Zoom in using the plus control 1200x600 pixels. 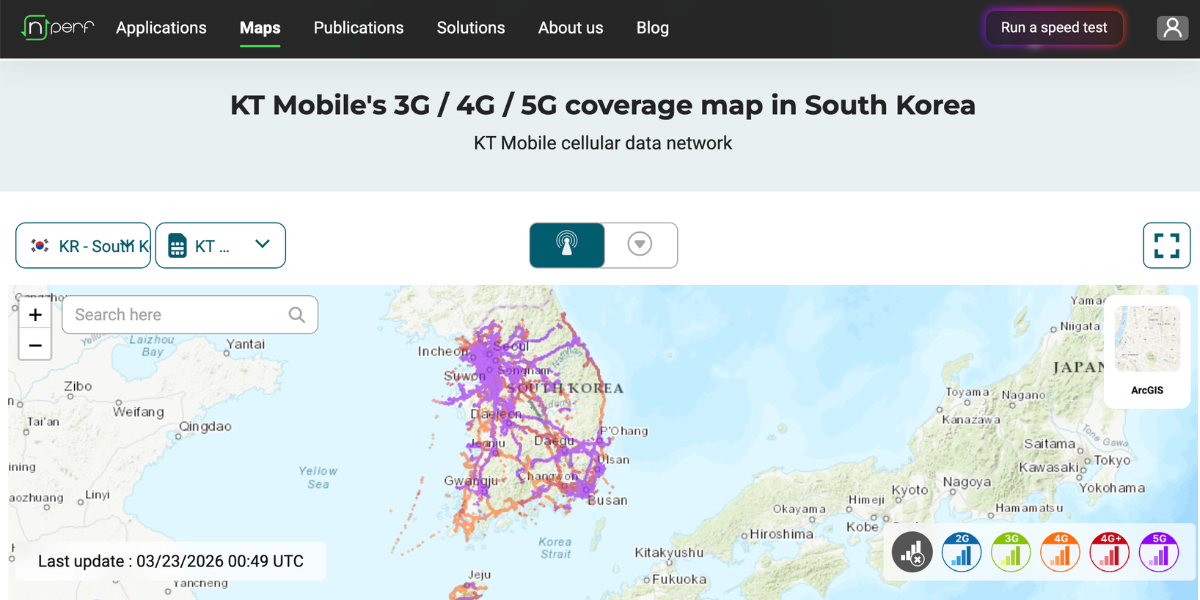point(35,313)
